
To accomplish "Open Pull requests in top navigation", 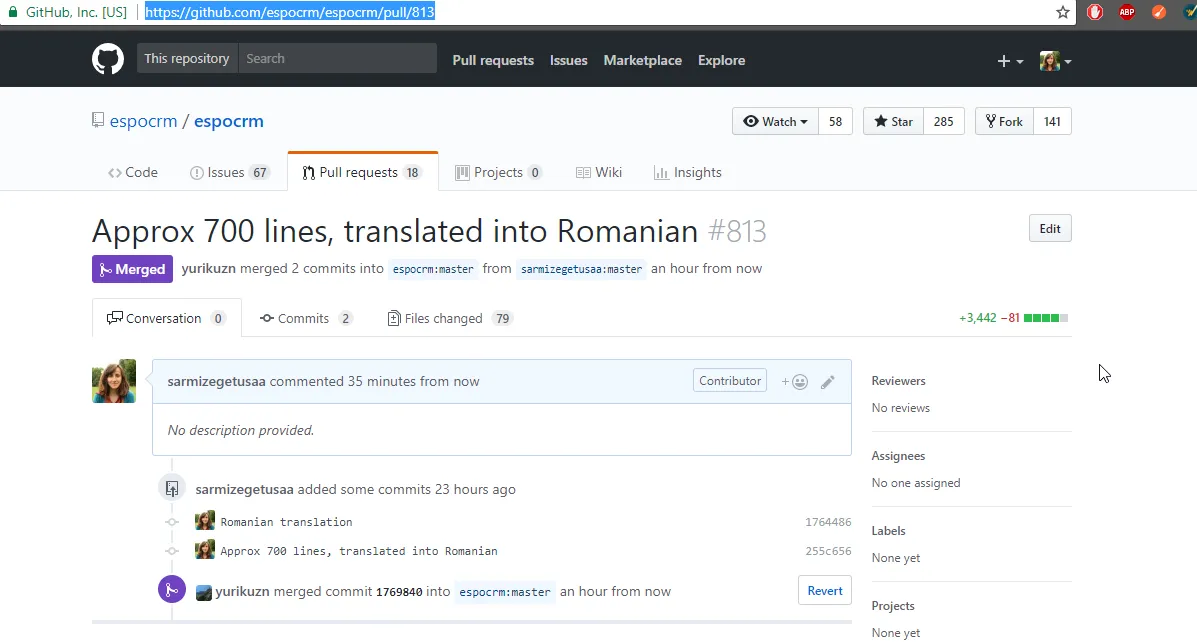I will pyautogui.click(x=493, y=60).
